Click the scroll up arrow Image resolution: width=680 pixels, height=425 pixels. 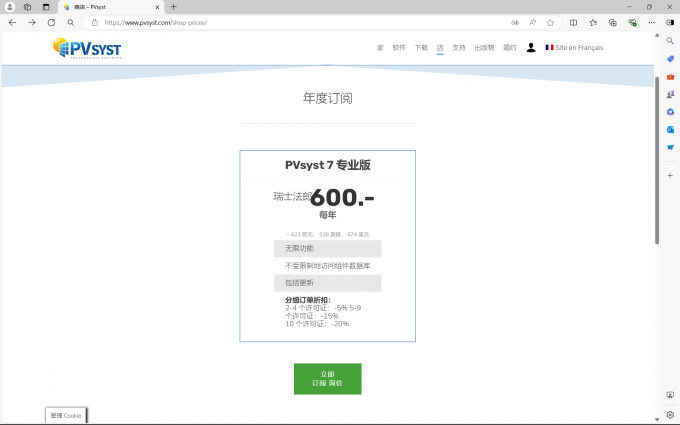coord(657,35)
